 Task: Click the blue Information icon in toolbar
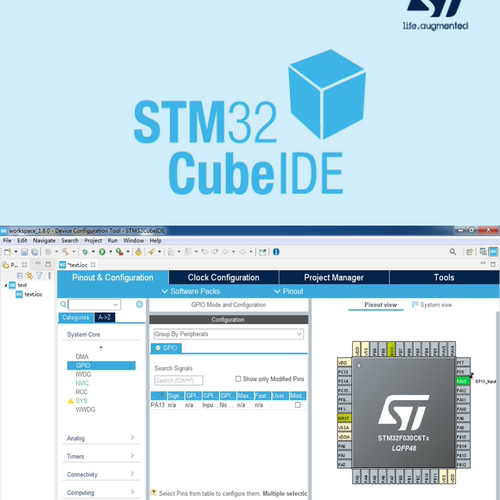pos(276,252)
